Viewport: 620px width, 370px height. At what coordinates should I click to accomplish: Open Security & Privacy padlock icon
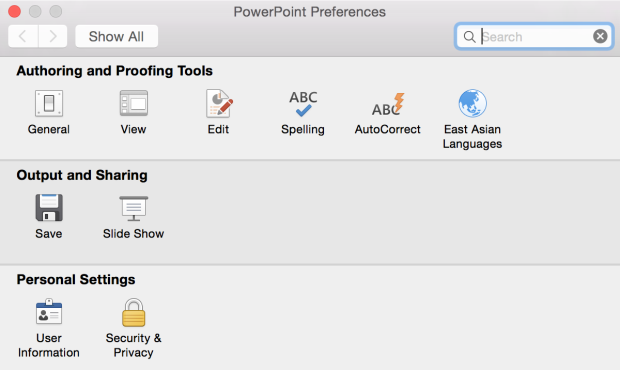[x=134, y=312]
